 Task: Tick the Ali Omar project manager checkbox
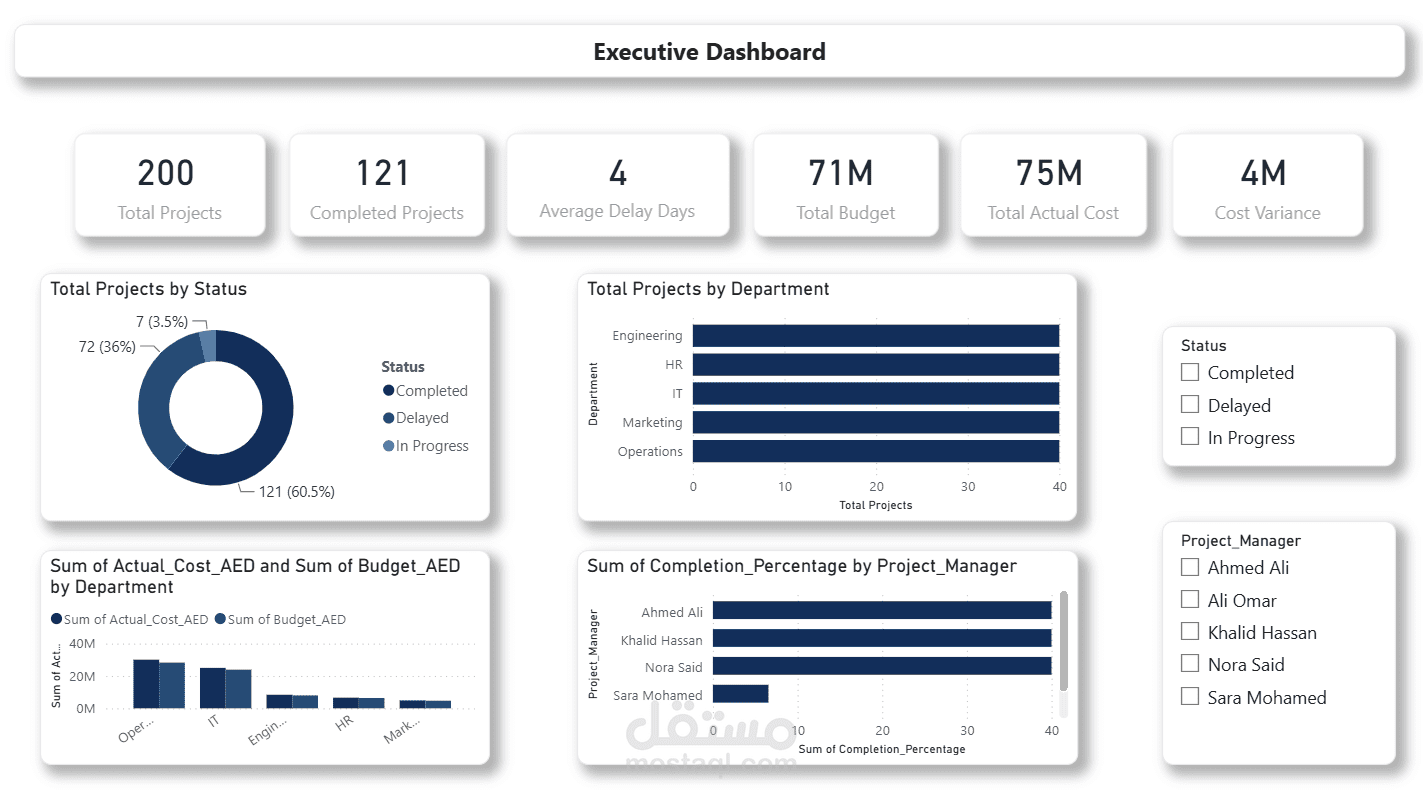click(1190, 599)
